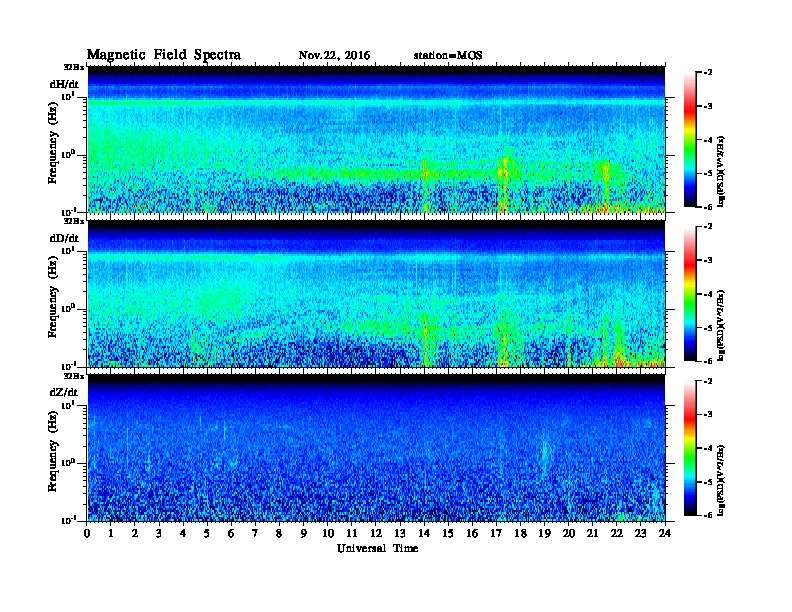This screenshot has width=792, height=612.
Task: Click hour 6 on the time axis
Action: [231, 534]
